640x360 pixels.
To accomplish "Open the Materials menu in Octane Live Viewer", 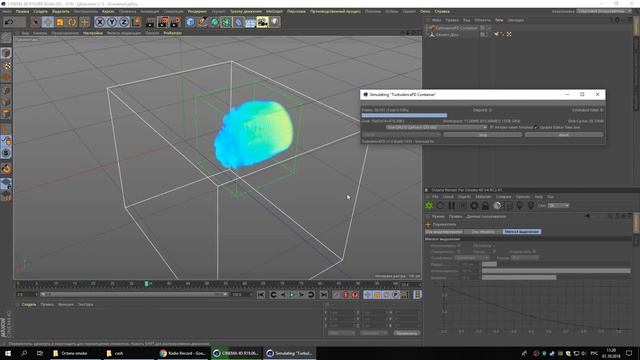I will point(483,197).
